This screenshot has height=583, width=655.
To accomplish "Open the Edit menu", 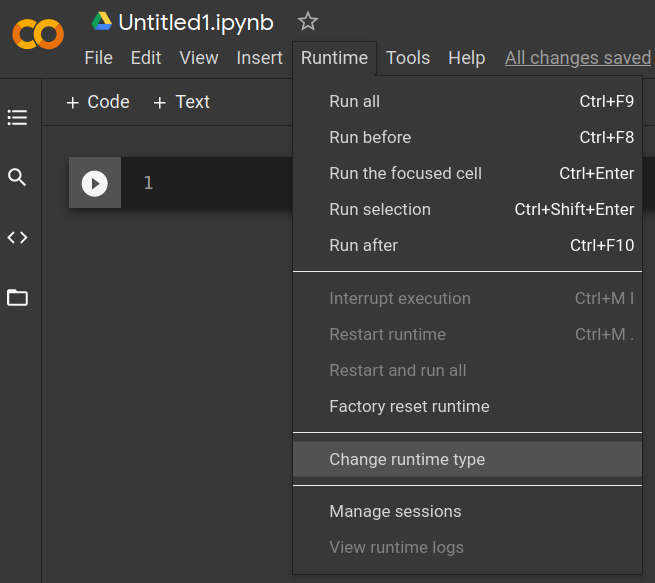I will pos(146,58).
